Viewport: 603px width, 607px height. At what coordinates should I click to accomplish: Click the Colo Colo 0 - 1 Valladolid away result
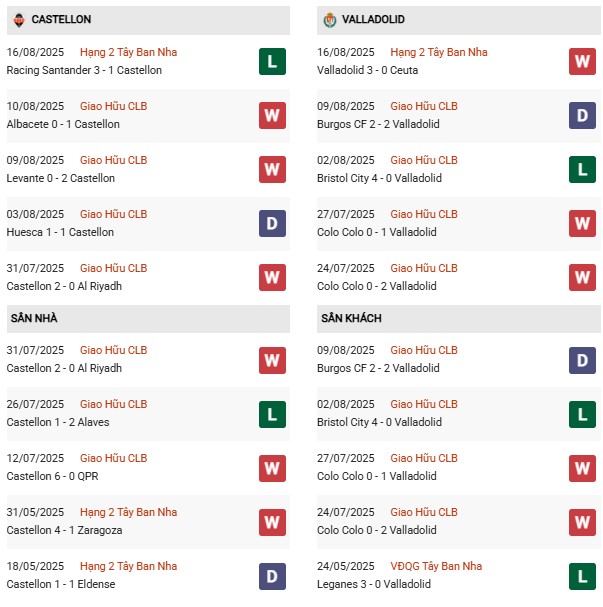(x=376, y=476)
